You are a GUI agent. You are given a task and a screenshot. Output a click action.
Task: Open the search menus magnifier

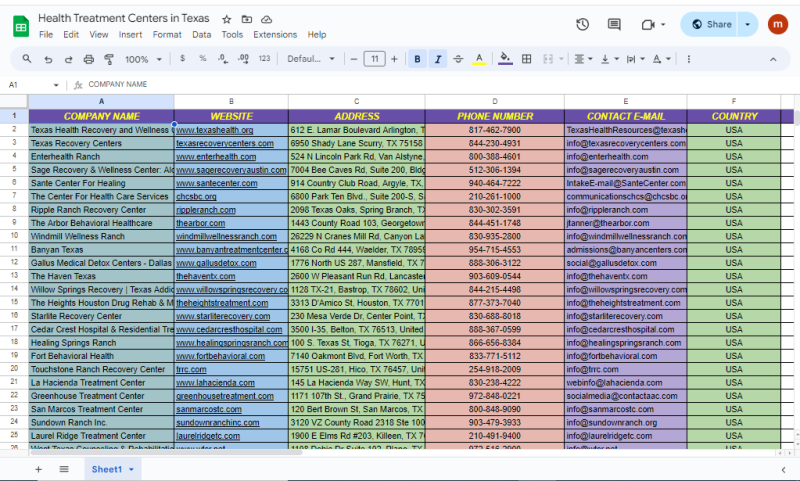click(27, 59)
